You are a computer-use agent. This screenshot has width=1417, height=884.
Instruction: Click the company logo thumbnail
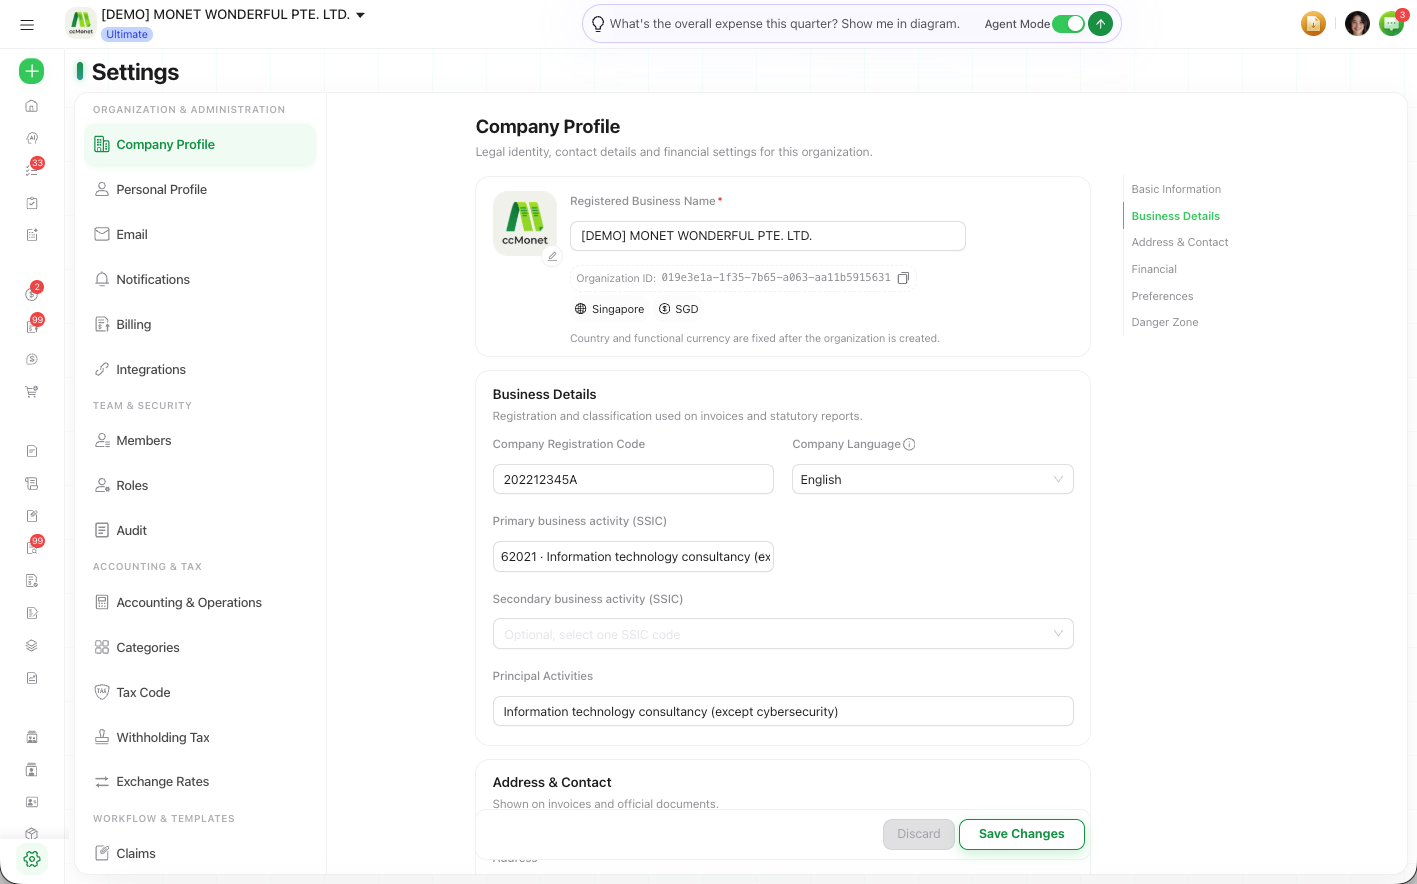525,223
